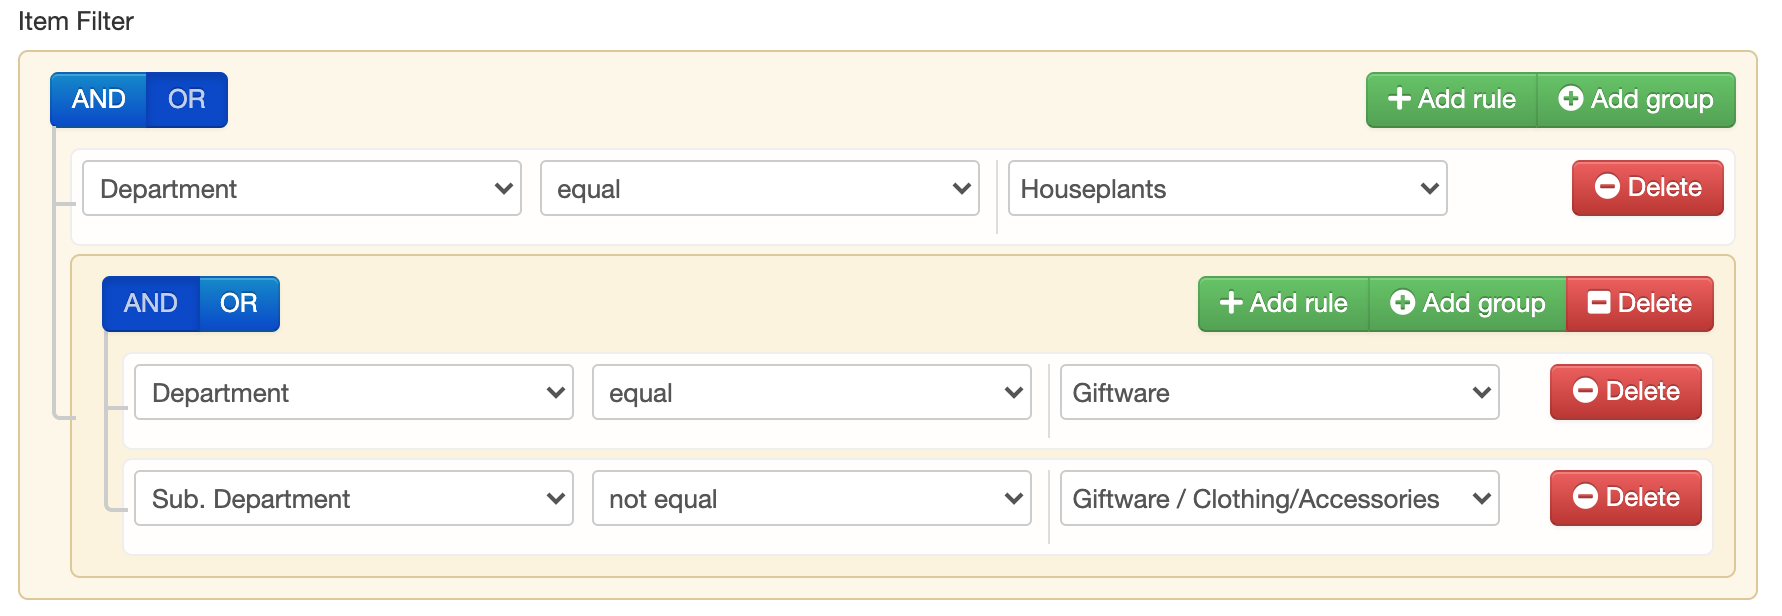
Task: Click circled plus icon on nested Add group
Action: [1402, 303]
